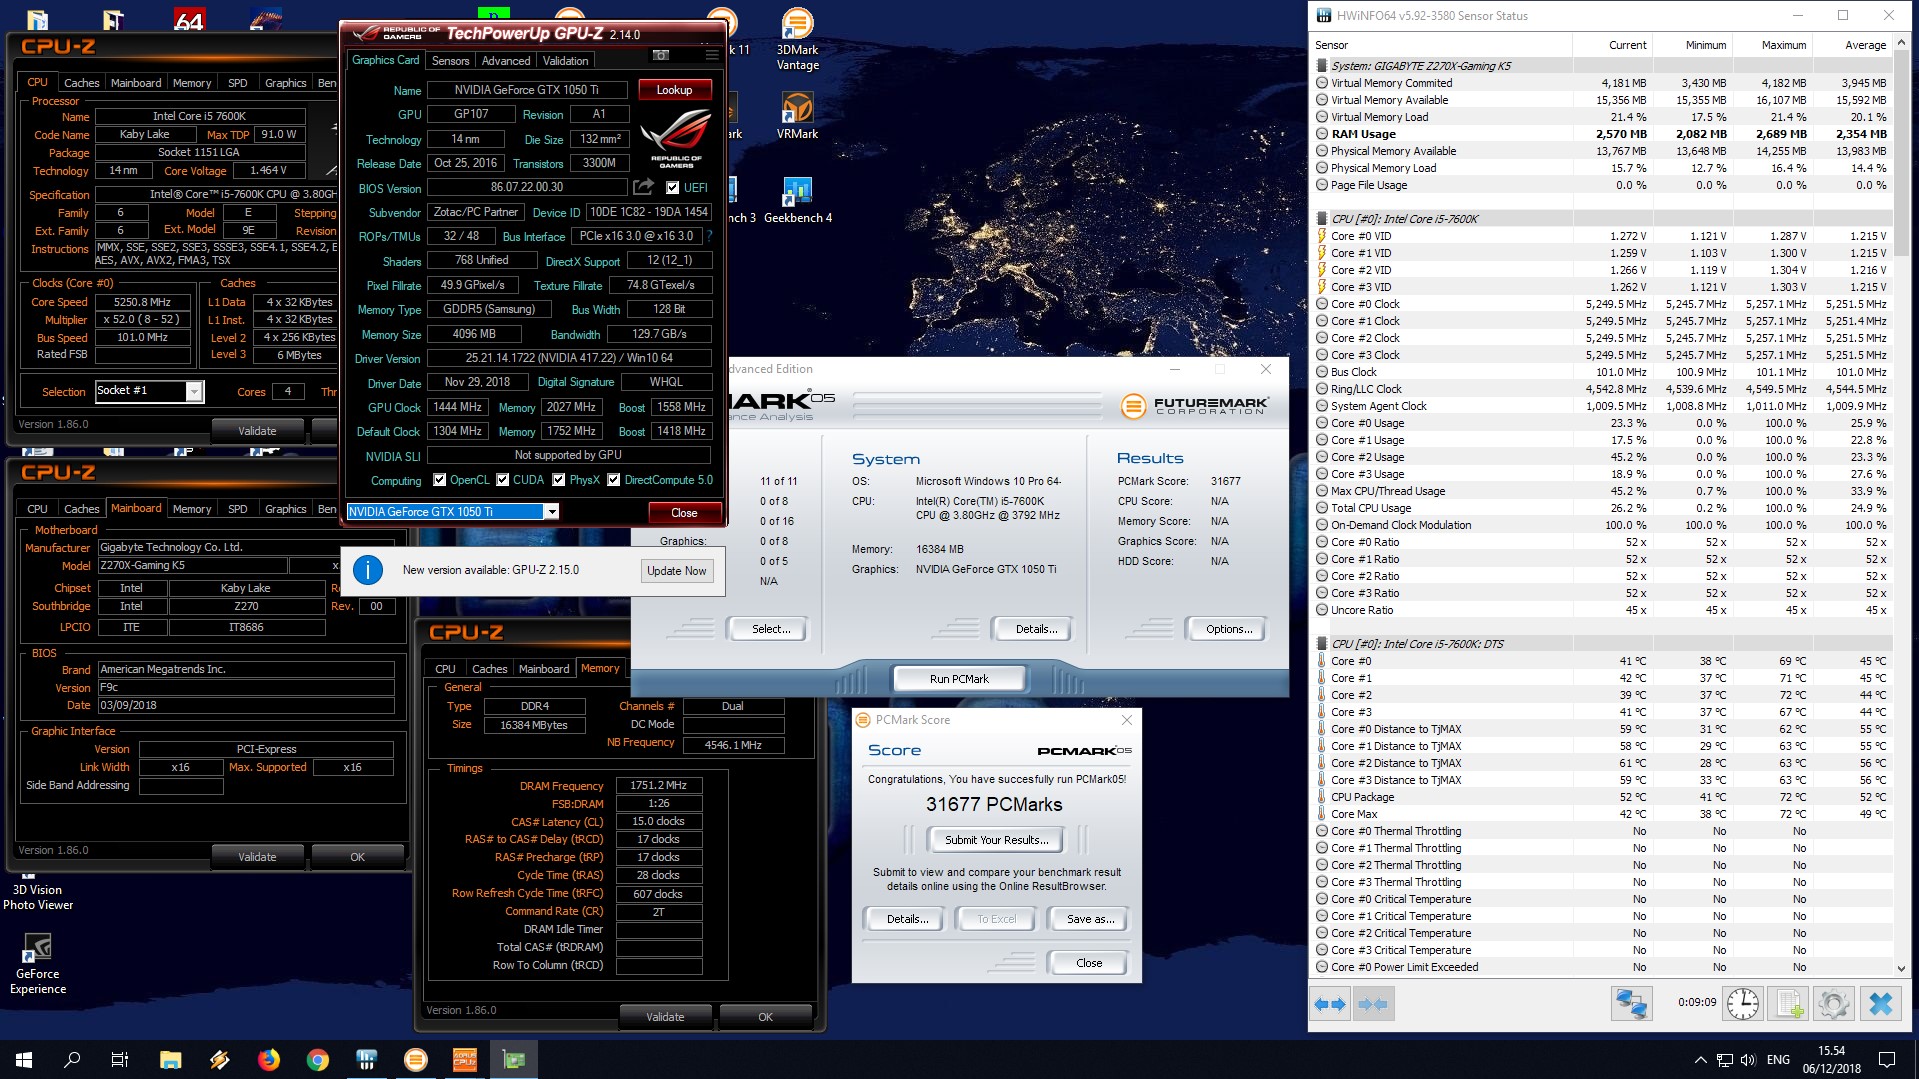The image size is (1919, 1079).
Task: Click Submit Your Results in PCMark Score
Action: [x=997, y=840]
